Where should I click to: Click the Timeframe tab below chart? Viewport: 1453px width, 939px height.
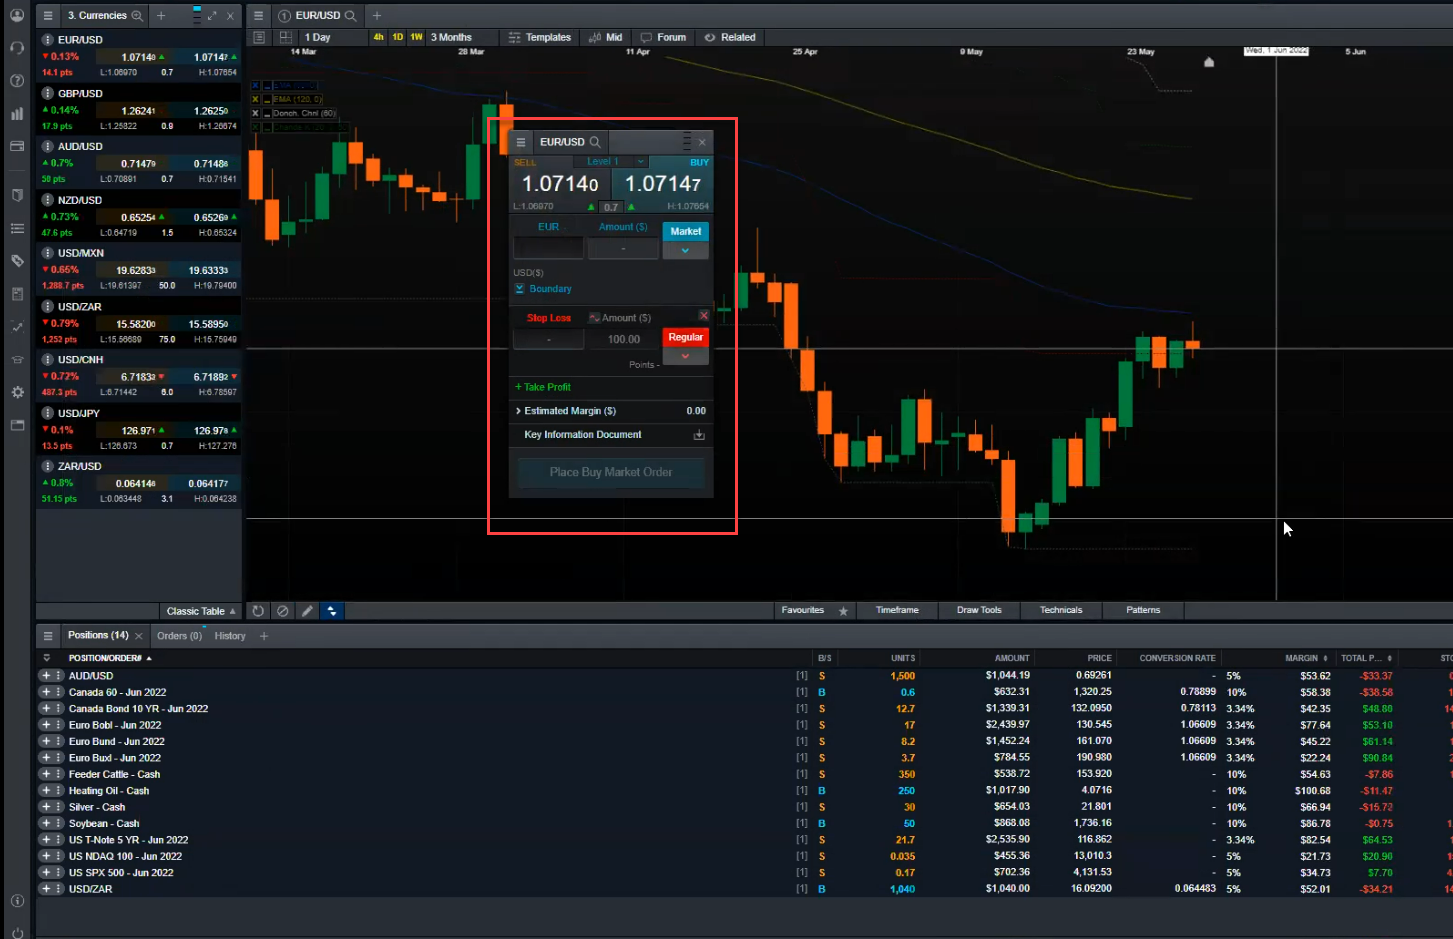(897, 610)
